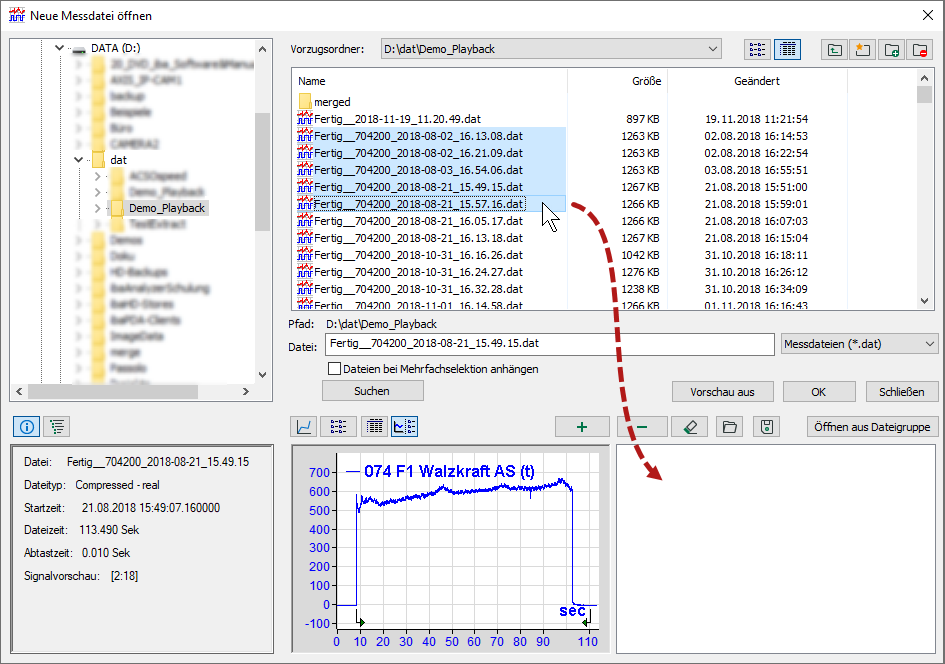Select Demo_Playback in the folder tree
Viewport: 945px width, 664px height.
tap(167, 208)
